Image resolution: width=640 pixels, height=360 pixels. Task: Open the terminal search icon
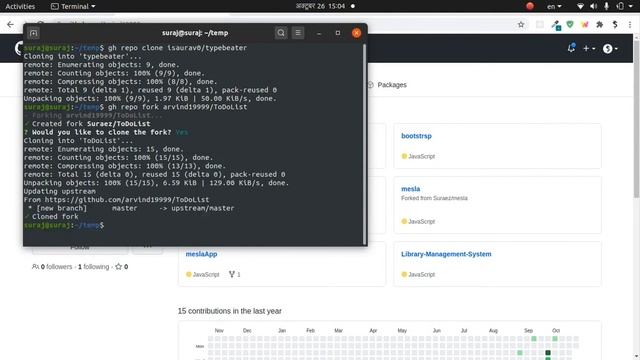(x=281, y=33)
